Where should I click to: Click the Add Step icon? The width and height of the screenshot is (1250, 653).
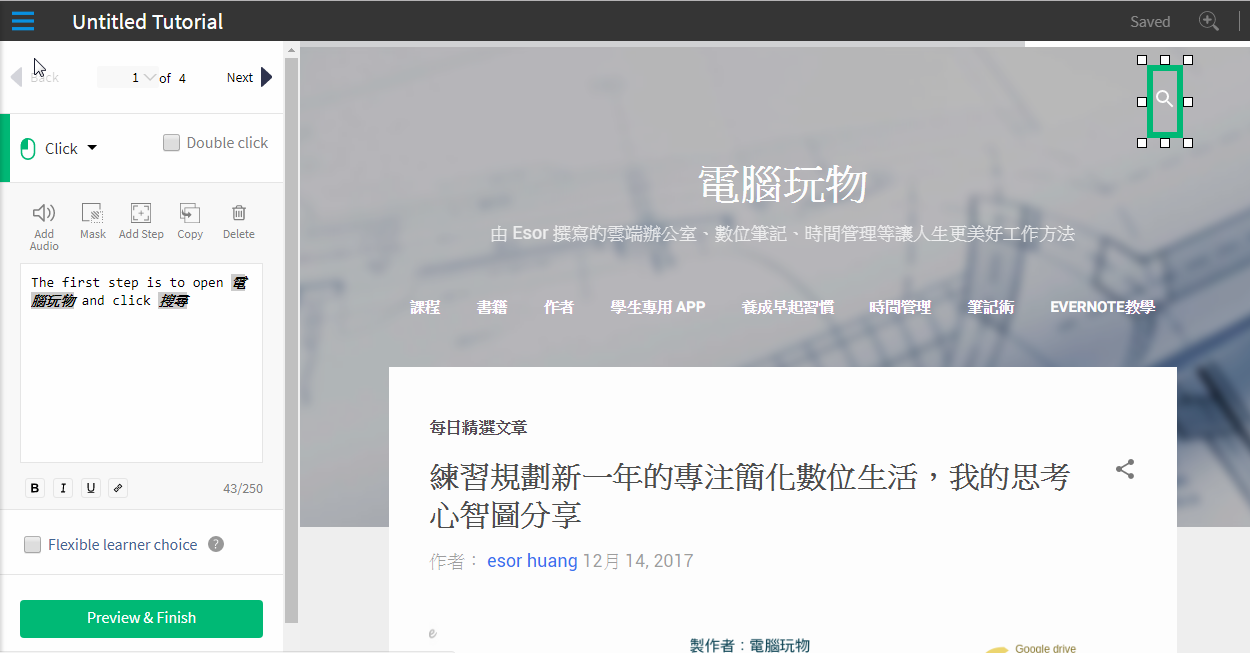click(141, 213)
